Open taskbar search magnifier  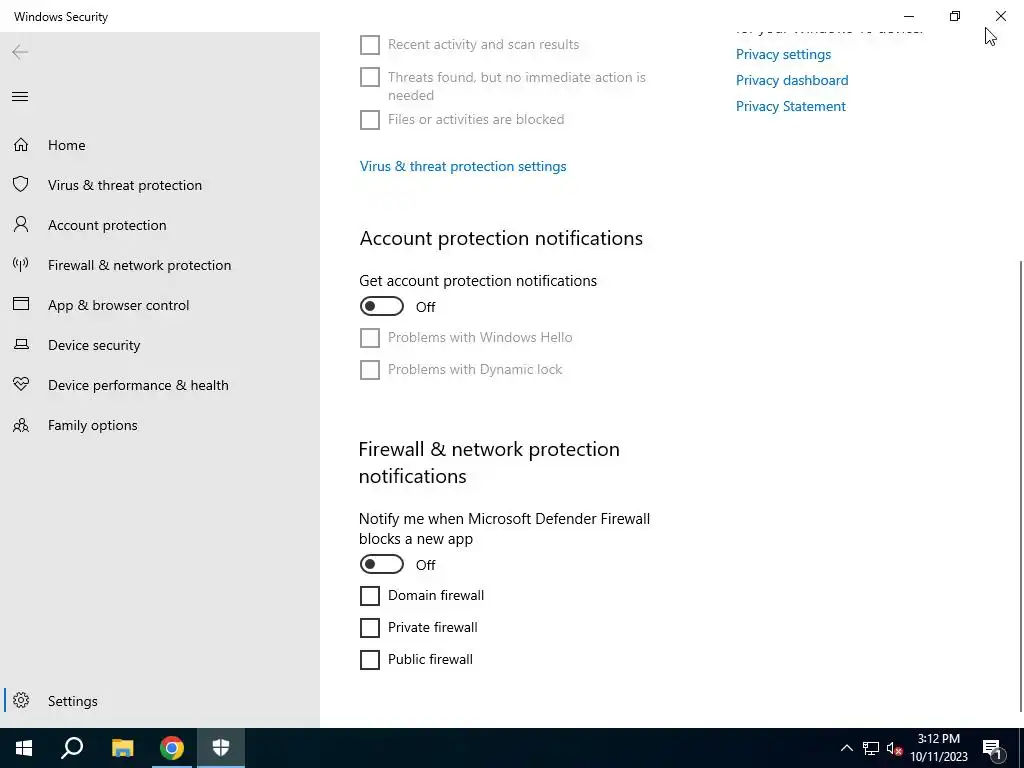click(72, 748)
